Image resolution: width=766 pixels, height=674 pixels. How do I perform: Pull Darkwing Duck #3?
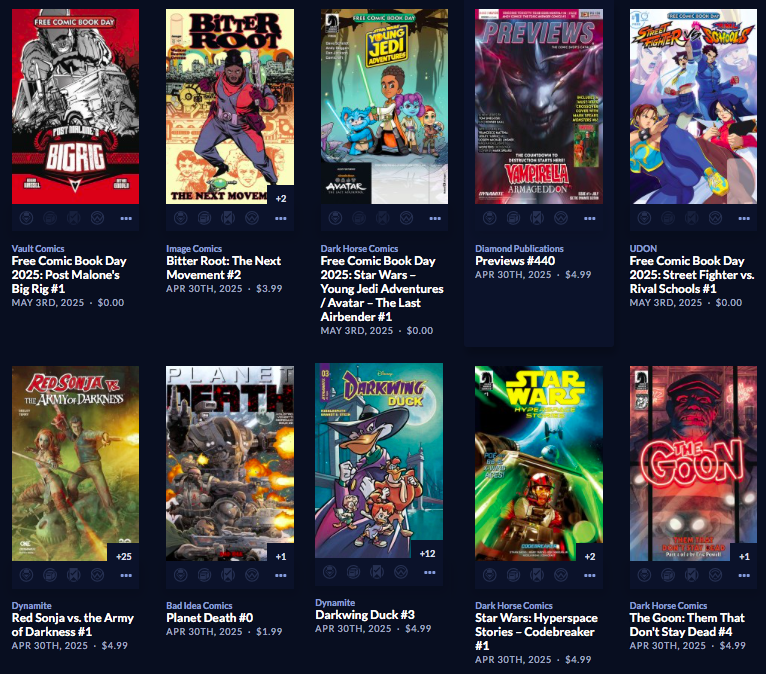click(330, 572)
